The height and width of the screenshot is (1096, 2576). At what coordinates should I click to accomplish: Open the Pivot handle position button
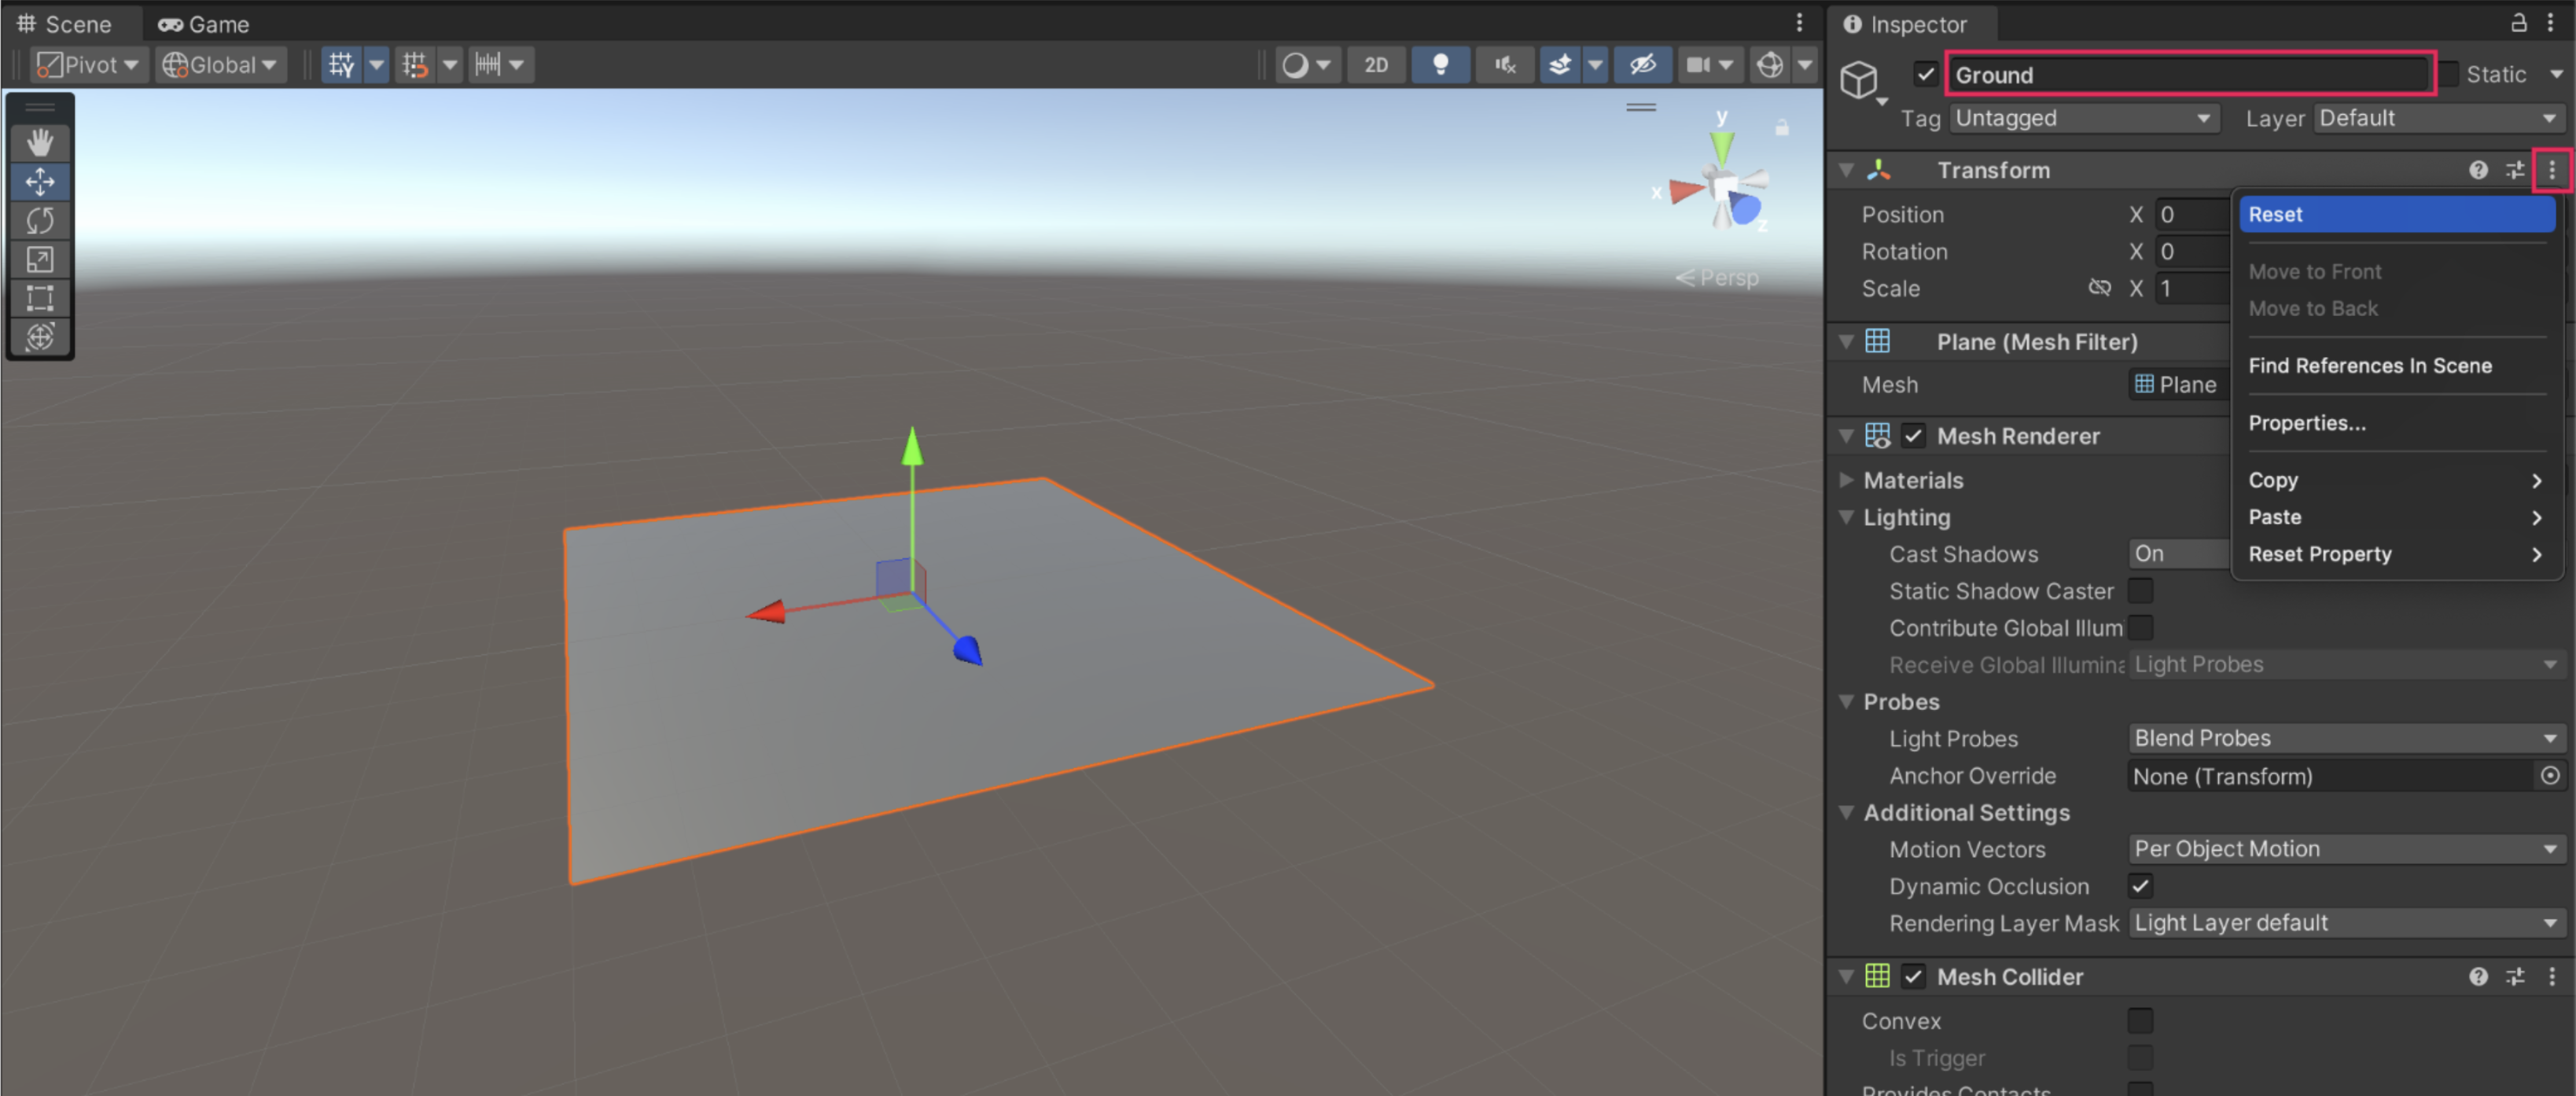88,65
